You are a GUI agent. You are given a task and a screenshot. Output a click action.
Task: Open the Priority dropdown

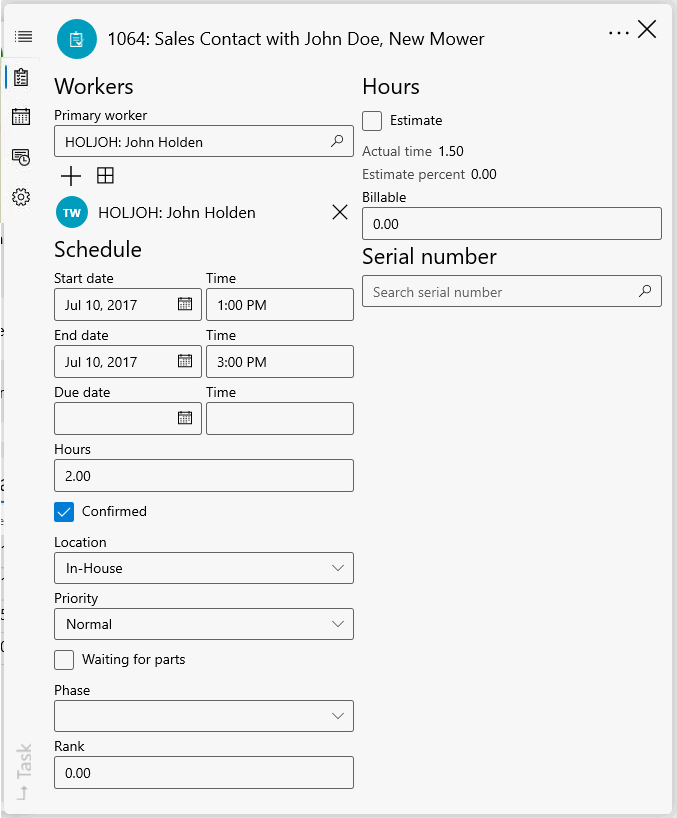click(204, 624)
